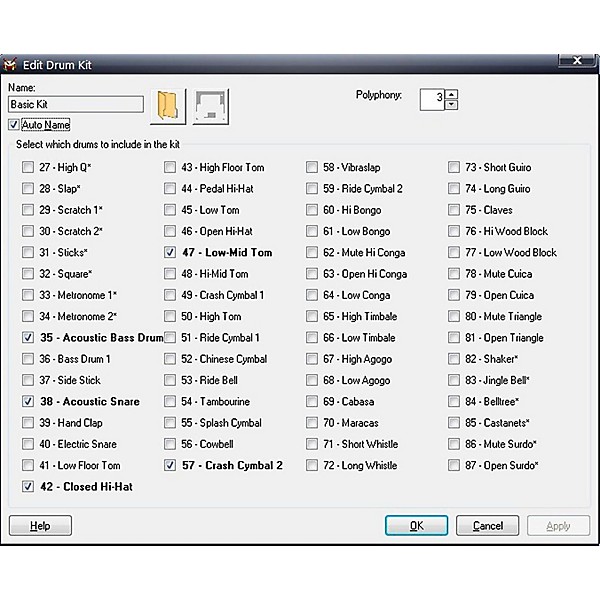Click the 67 - High Agogo label
The height and width of the screenshot is (600, 600).
pos(357,359)
